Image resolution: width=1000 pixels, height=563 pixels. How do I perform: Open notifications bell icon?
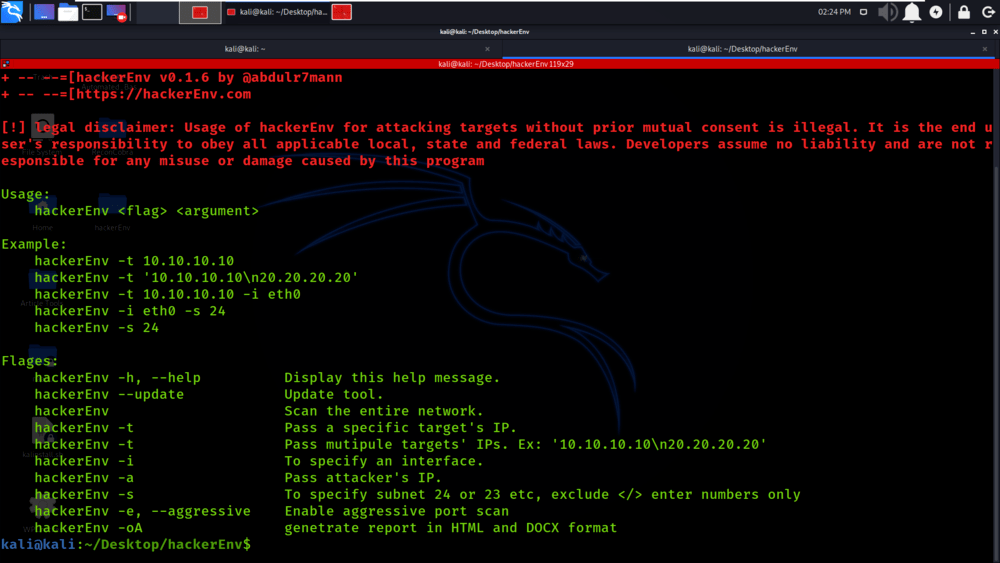(x=912, y=12)
